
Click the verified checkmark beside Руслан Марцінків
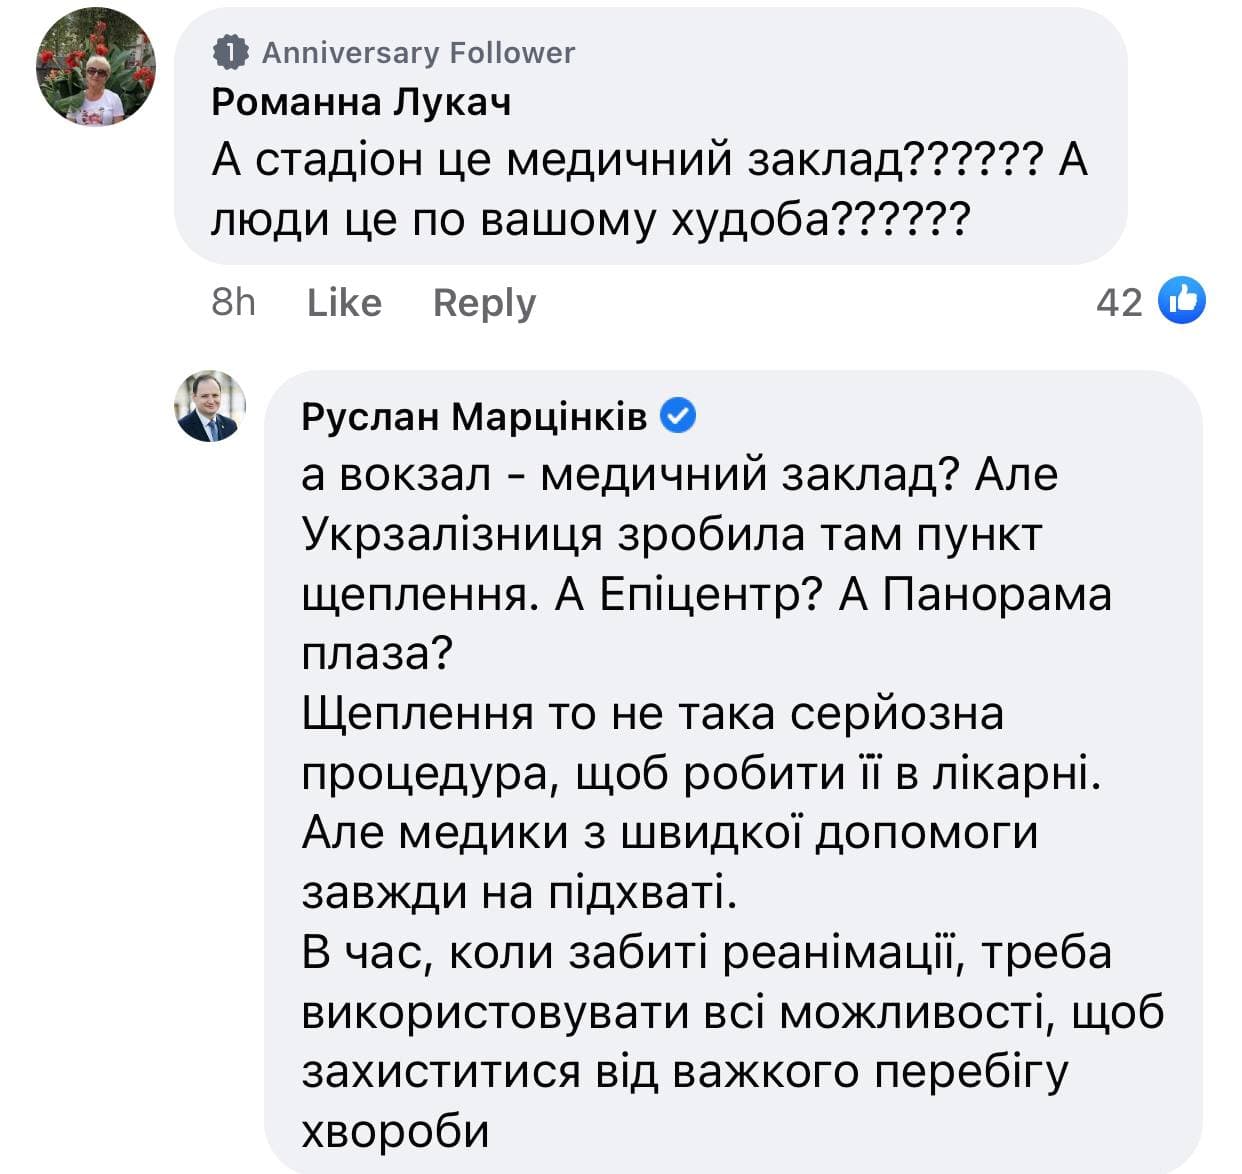point(679,415)
